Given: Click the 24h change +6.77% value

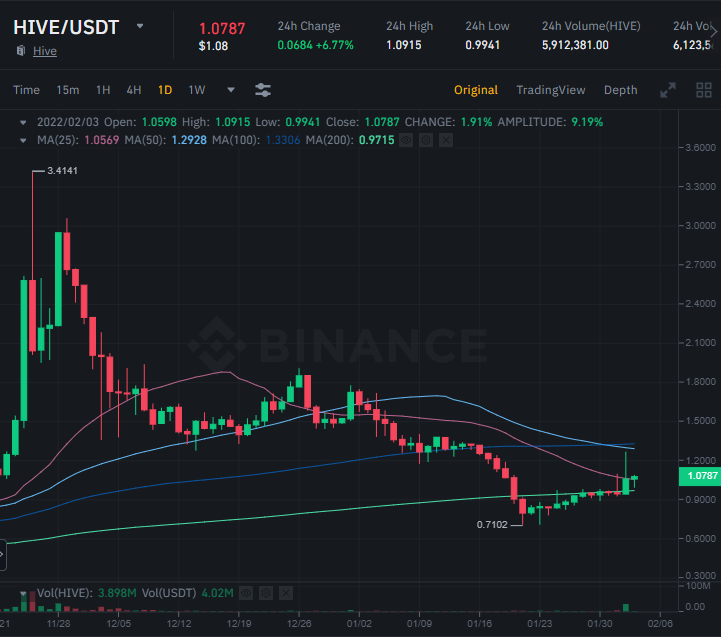Looking at the screenshot, I should click(334, 45).
